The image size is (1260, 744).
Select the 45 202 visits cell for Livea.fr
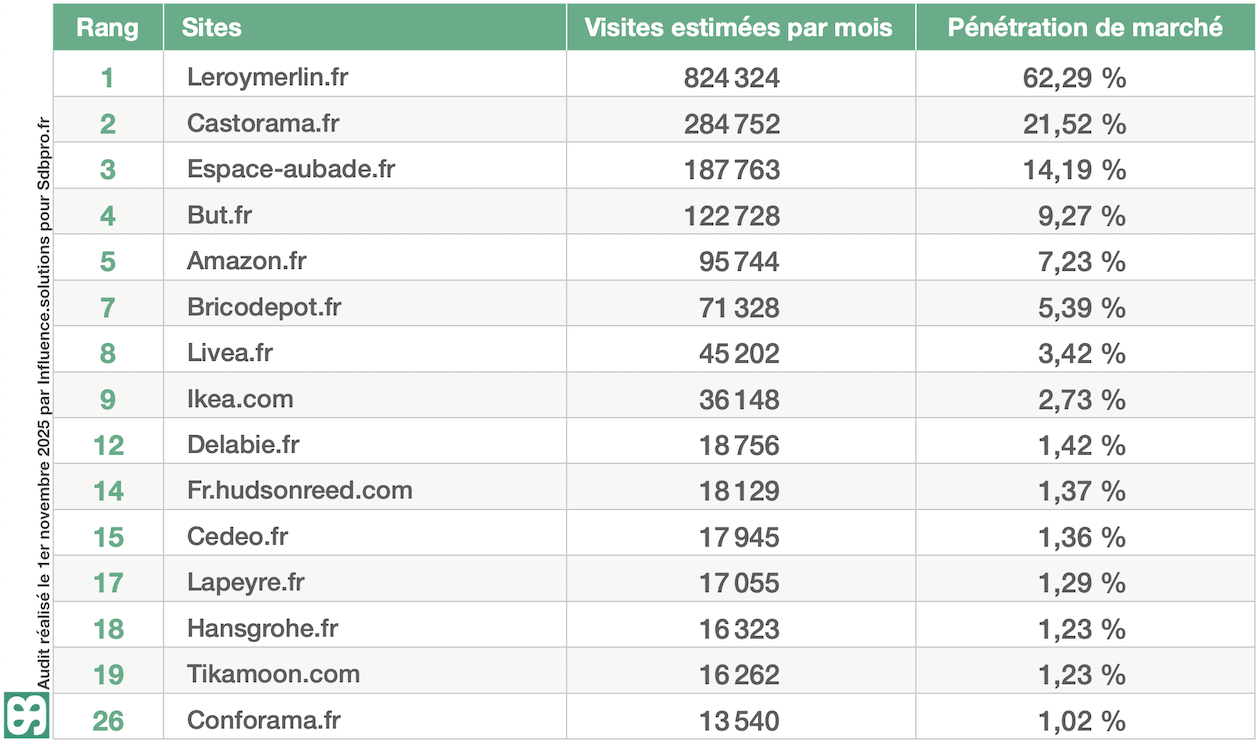(739, 353)
